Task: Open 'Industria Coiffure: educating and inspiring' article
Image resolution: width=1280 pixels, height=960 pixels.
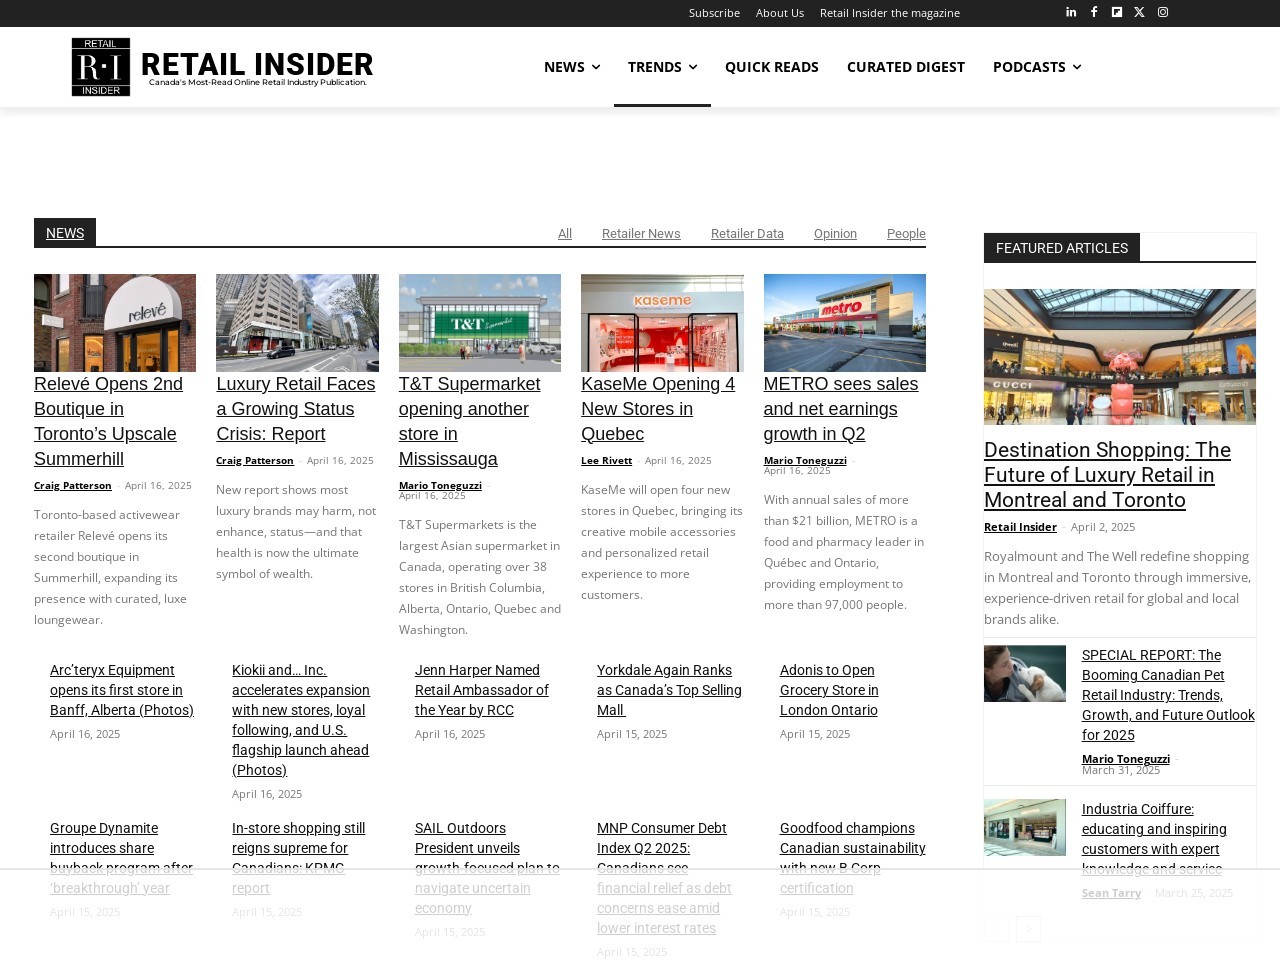Action: click(1154, 839)
